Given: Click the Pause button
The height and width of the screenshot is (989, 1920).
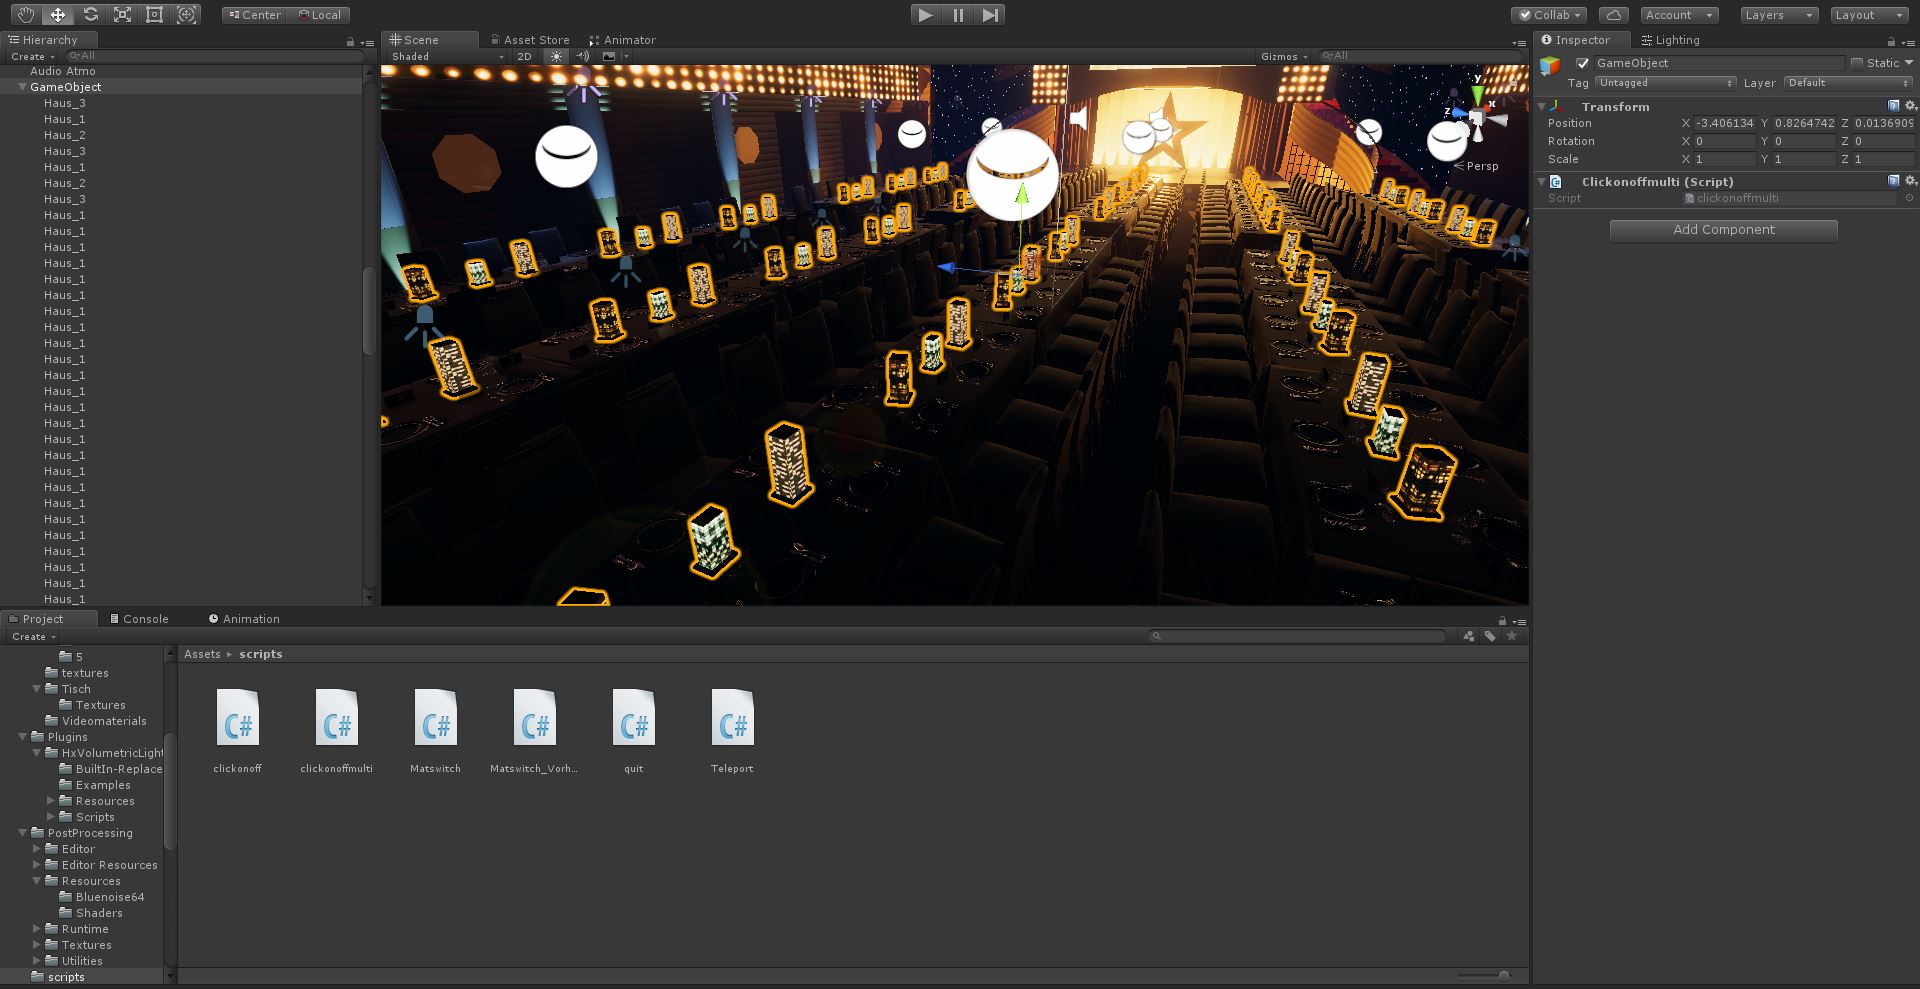Looking at the screenshot, I should (958, 15).
